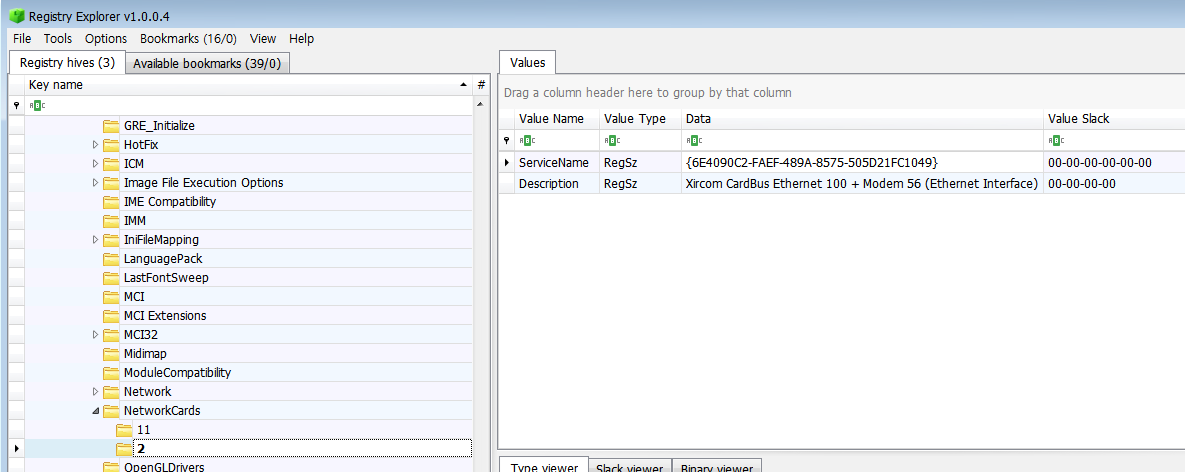Click the HotFix folder icon
Viewport: 1185px width, 472px height.
(111, 144)
